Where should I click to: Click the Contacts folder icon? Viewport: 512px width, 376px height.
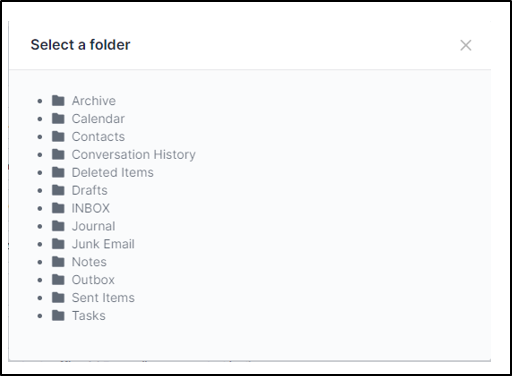[x=58, y=136]
